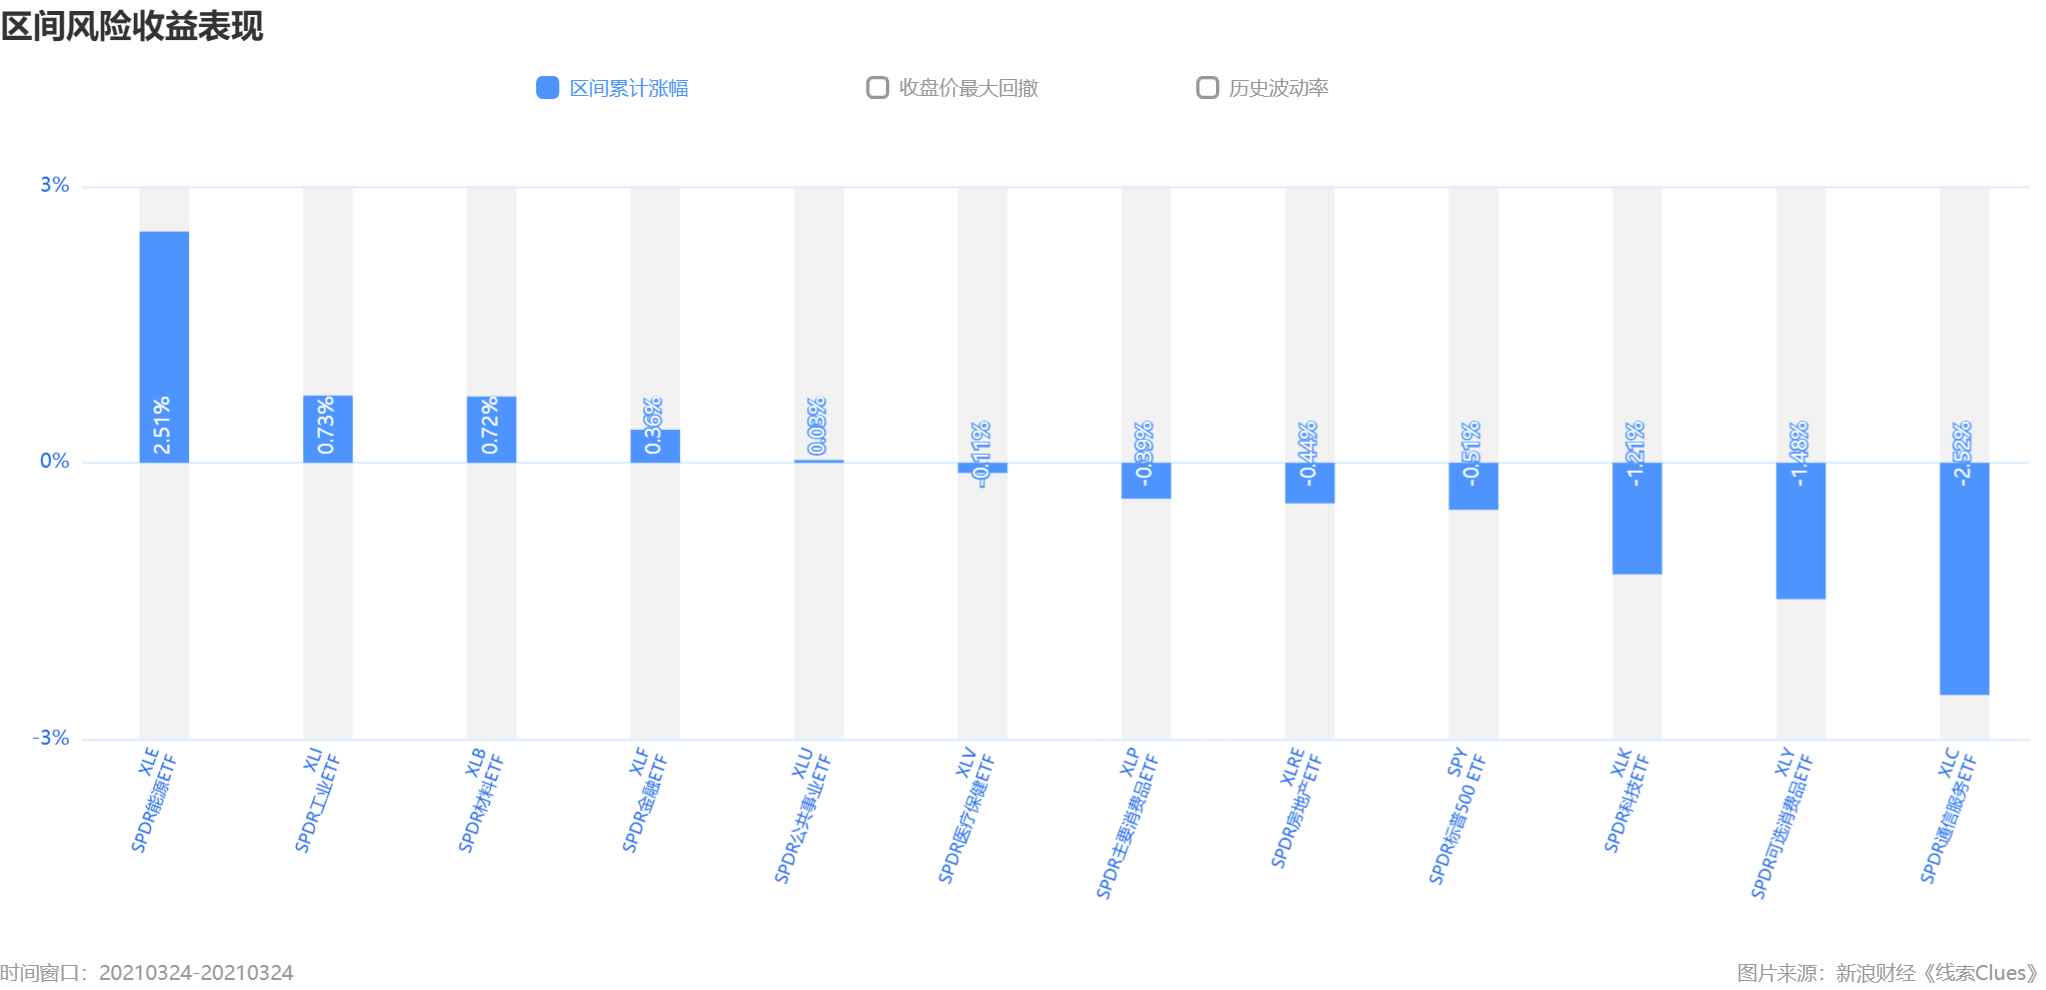
Task: Click the 新浪财经《线索Clues》 source text
Action: (1936, 973)
